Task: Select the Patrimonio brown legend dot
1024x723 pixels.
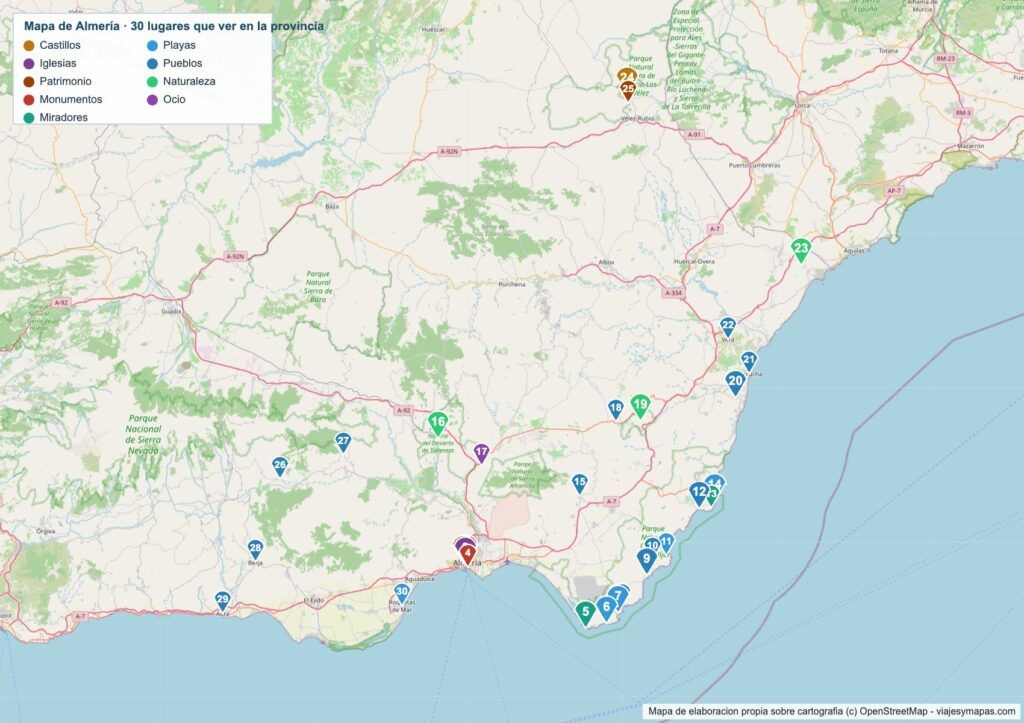Action: pyautogui.click(x=29, y=82)
